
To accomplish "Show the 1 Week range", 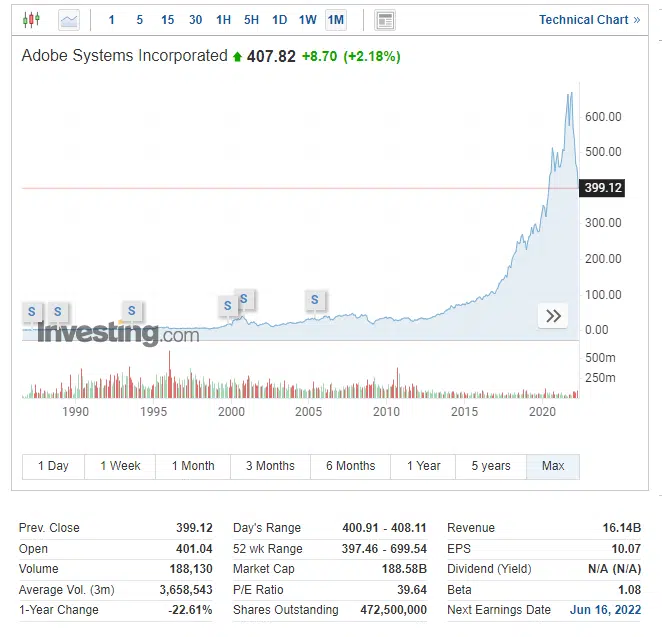I will pyautogui.click(x=120, y=466).
